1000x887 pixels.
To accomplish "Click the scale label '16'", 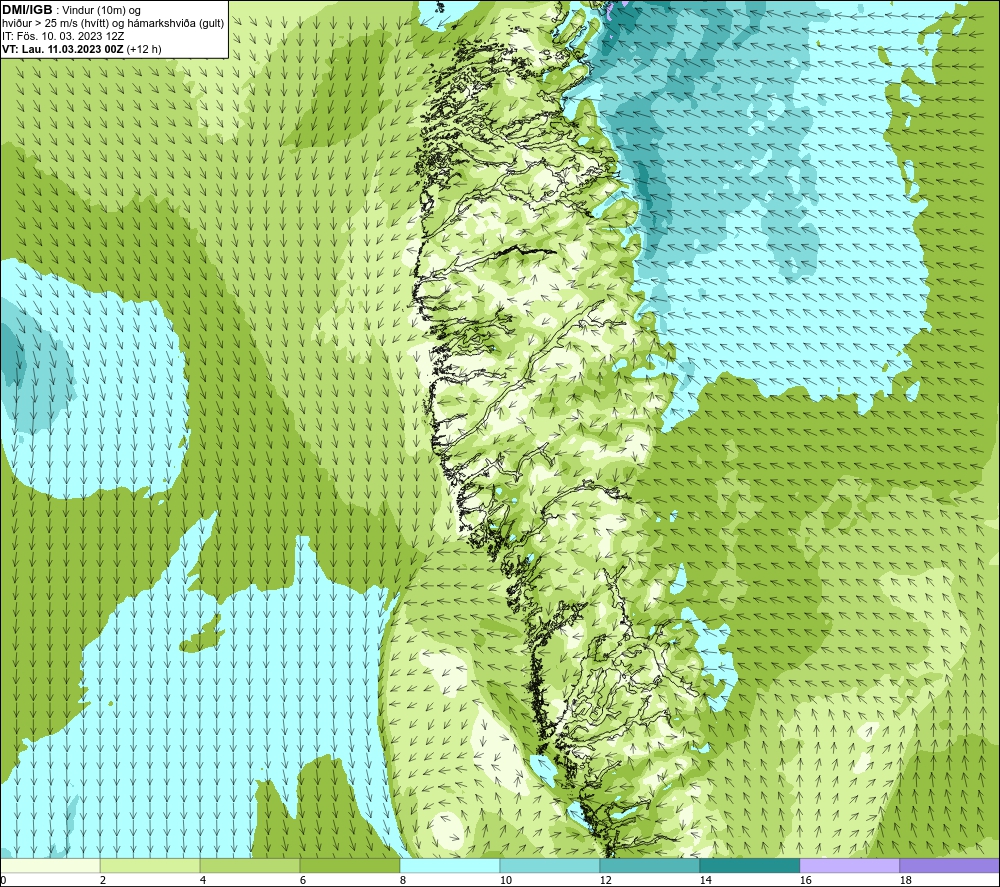I will pyautogui.click(x=805, y=881).
